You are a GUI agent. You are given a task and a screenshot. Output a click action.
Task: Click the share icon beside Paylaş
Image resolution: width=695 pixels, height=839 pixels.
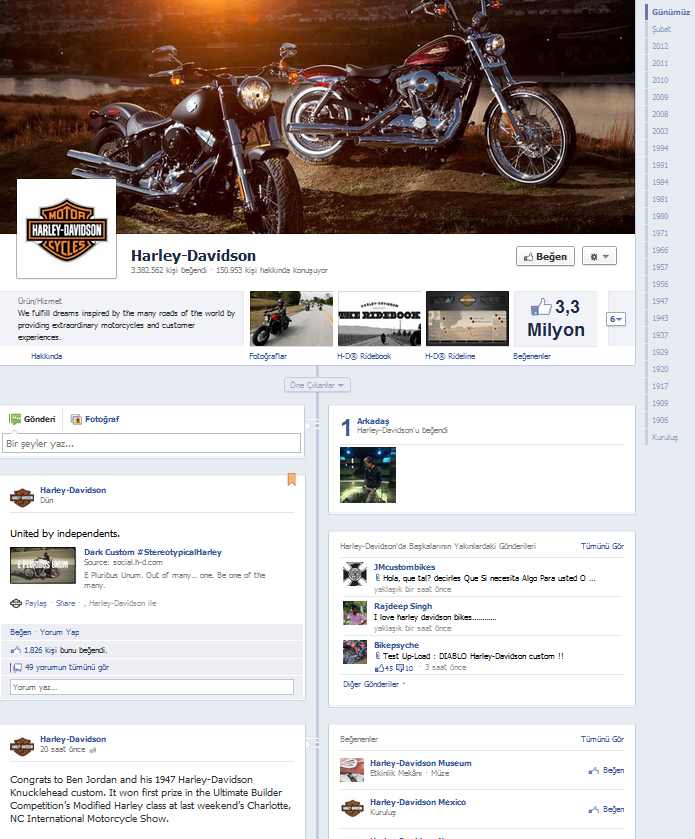[x=16, y=604]
